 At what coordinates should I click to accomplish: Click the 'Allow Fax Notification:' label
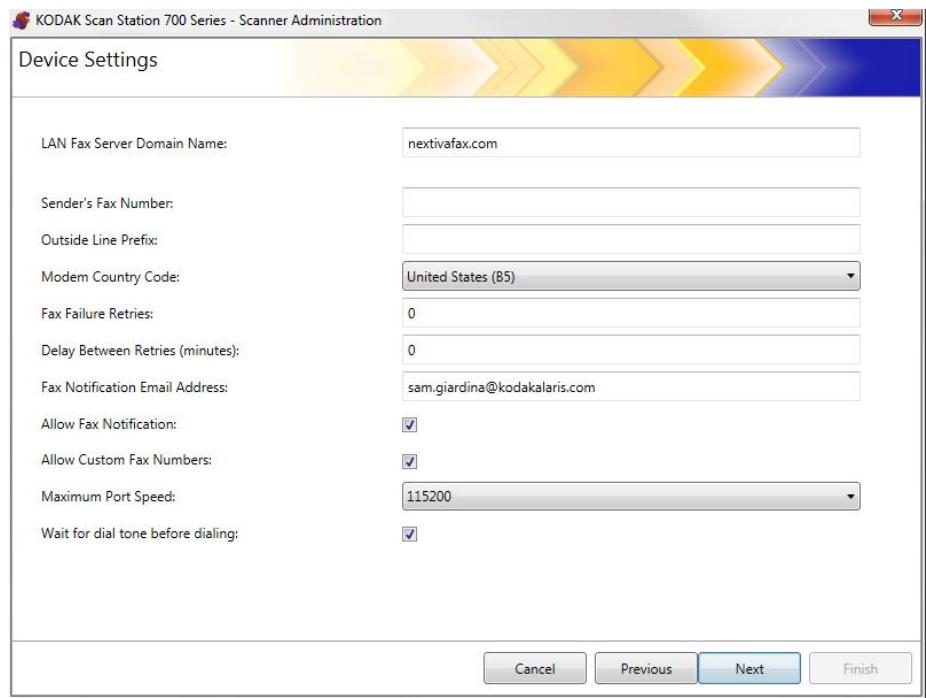pyautogui.click(x=109, y=424)
